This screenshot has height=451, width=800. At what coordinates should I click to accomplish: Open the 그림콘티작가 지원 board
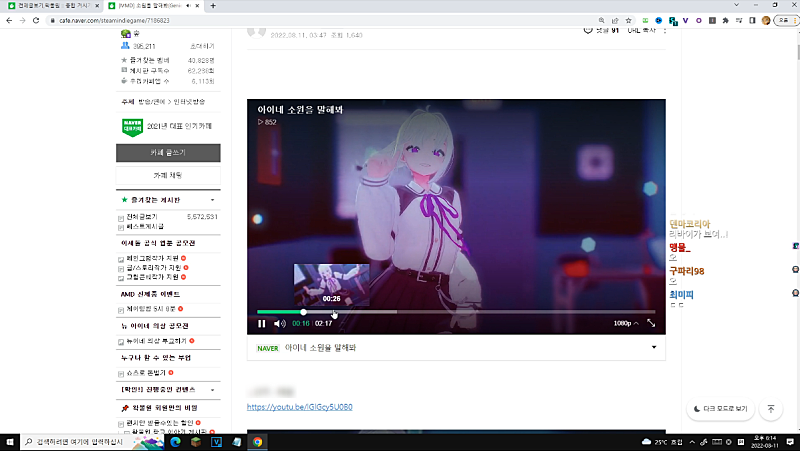click(x=153, y=277)
